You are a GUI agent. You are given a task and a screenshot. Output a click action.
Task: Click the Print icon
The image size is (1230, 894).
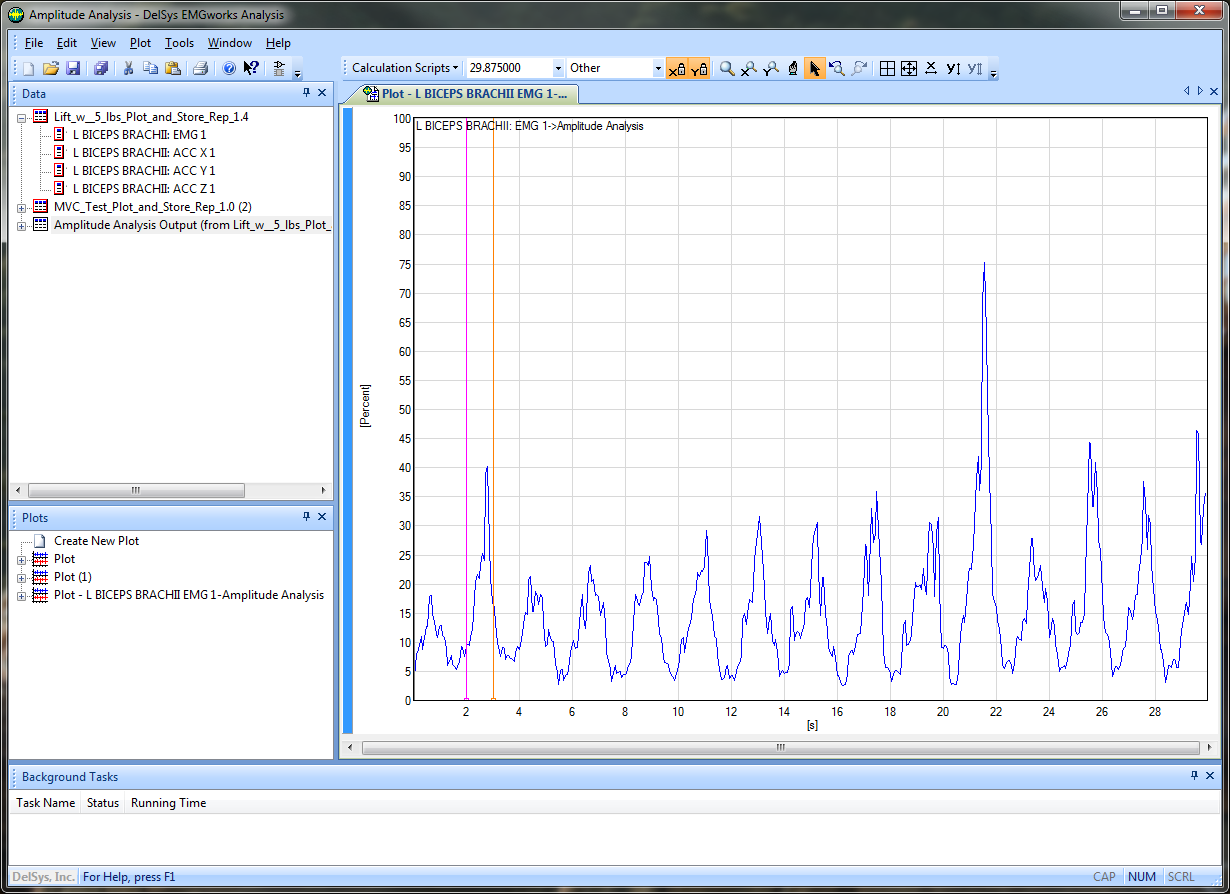click(x=200, y=69)
